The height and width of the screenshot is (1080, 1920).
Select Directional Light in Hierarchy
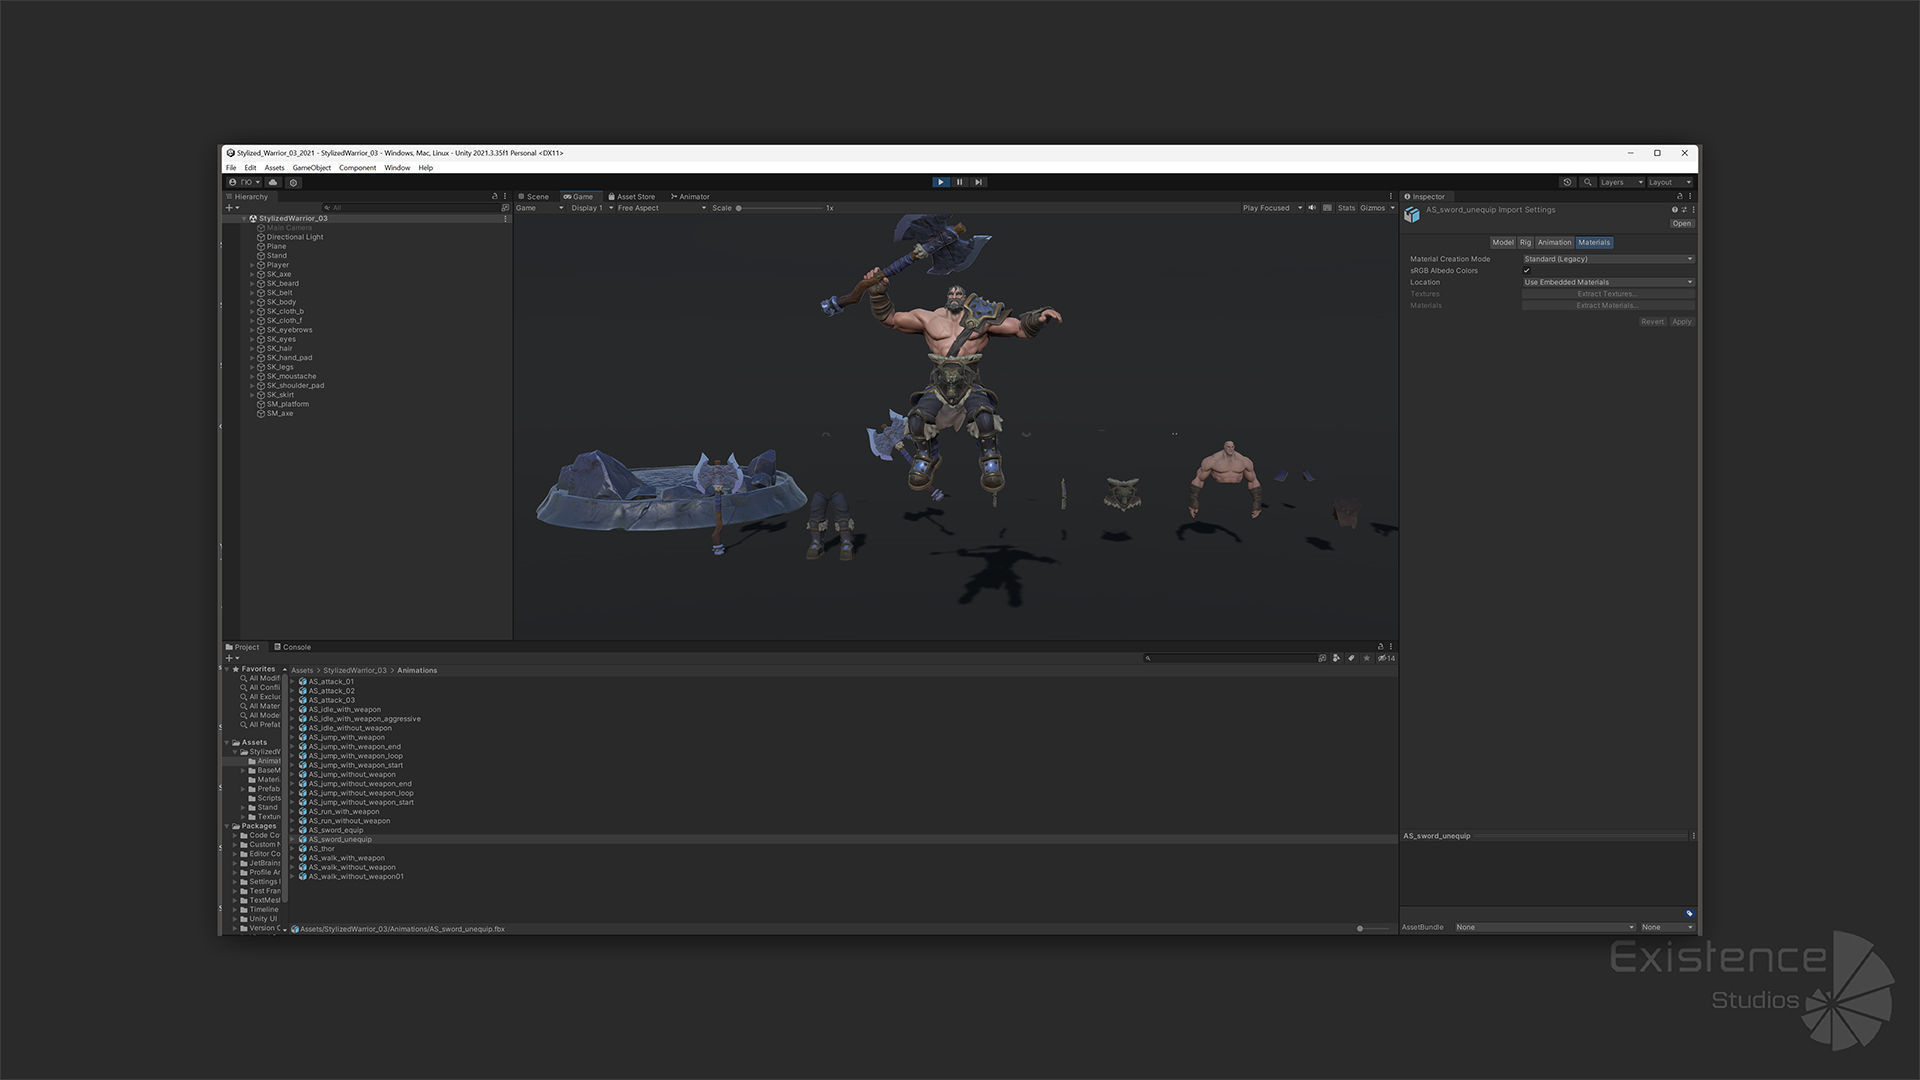pos(294,237)
